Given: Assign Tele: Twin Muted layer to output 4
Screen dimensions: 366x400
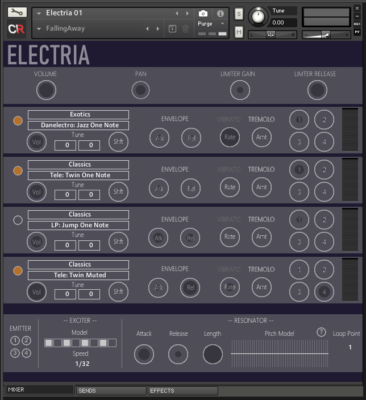Looking at the screenshot, I should point(324,292).
